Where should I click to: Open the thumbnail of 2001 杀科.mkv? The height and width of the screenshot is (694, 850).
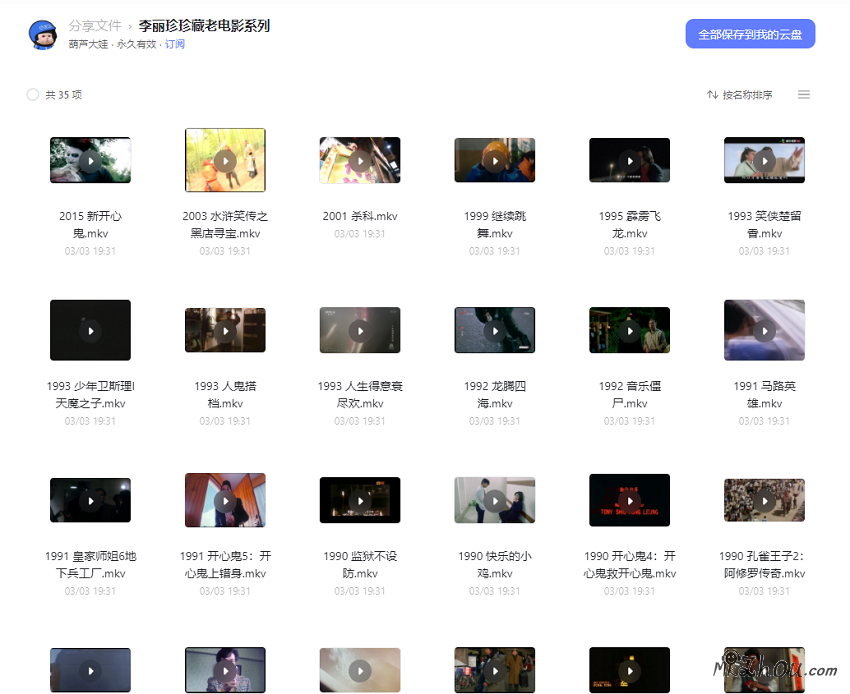(x=360, y=160)
